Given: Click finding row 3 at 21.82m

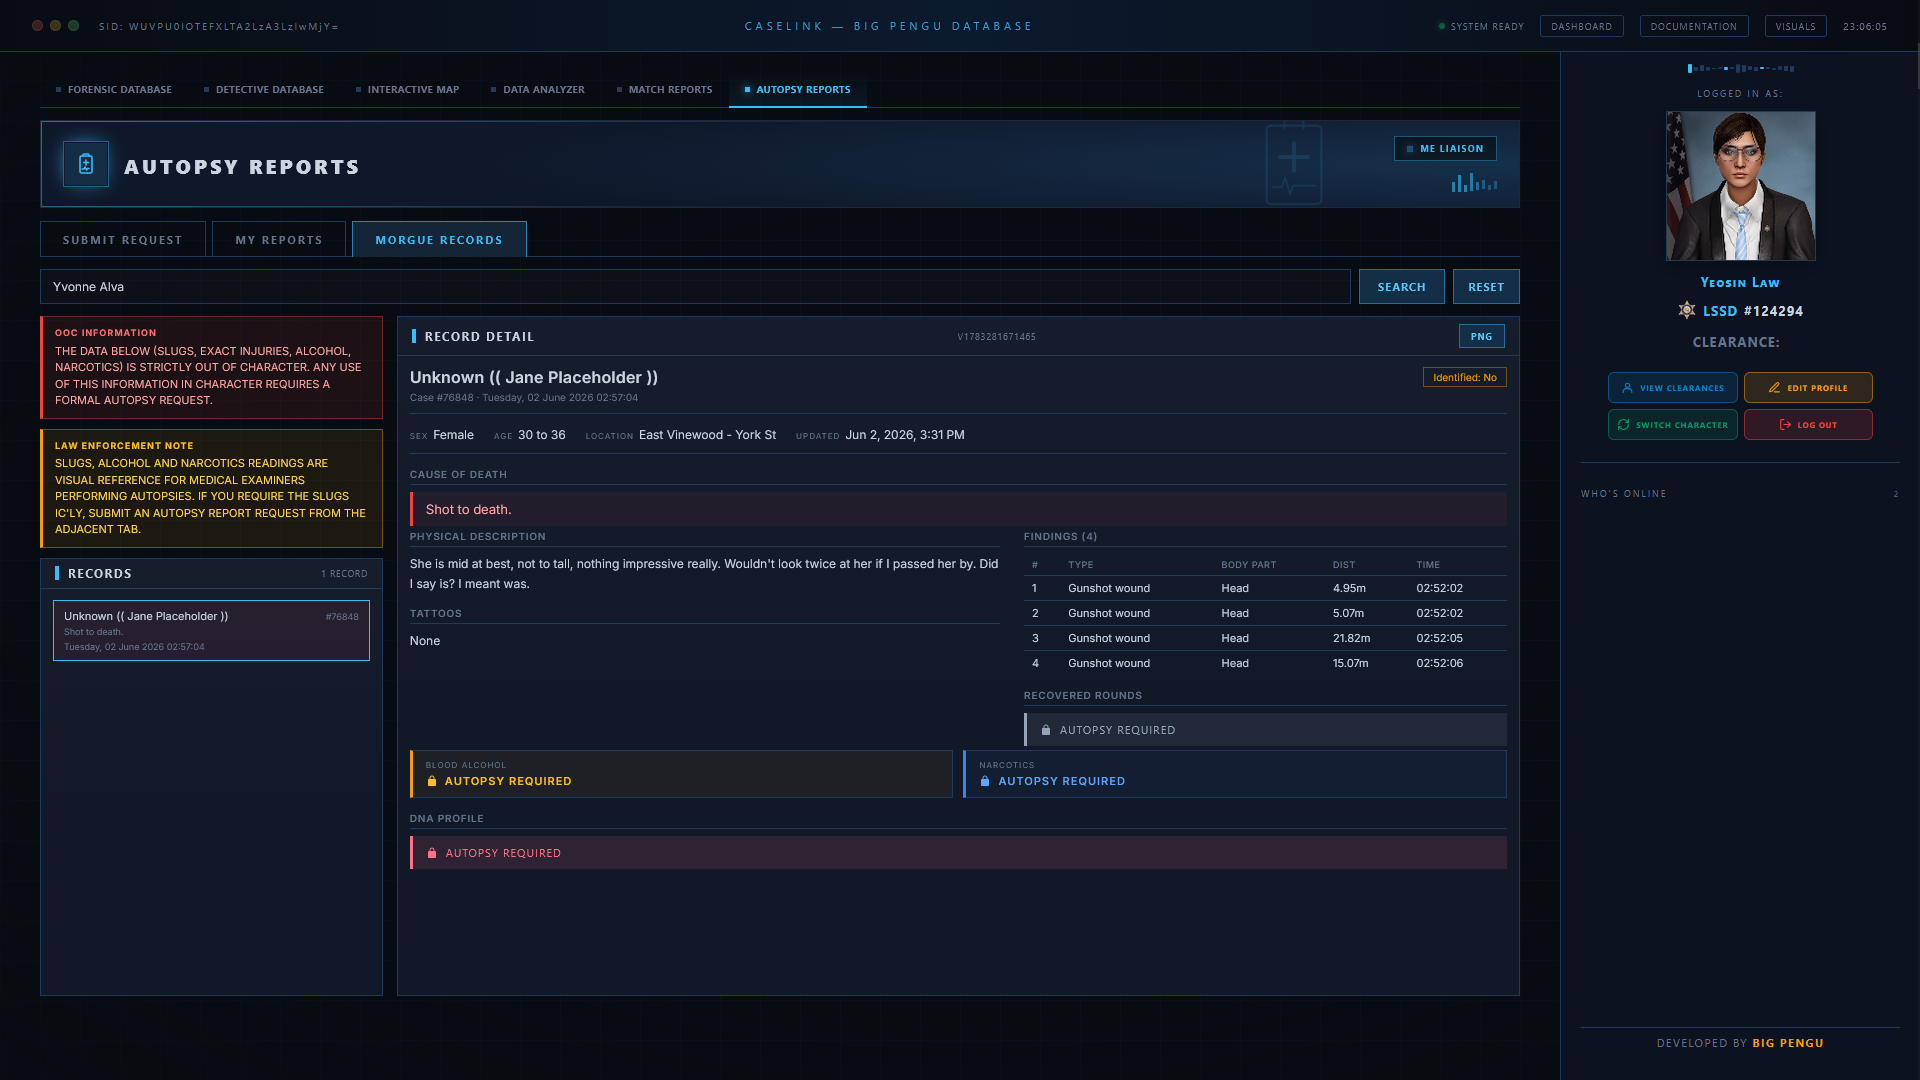Looking at the screenshot, I should point(1264,638).
